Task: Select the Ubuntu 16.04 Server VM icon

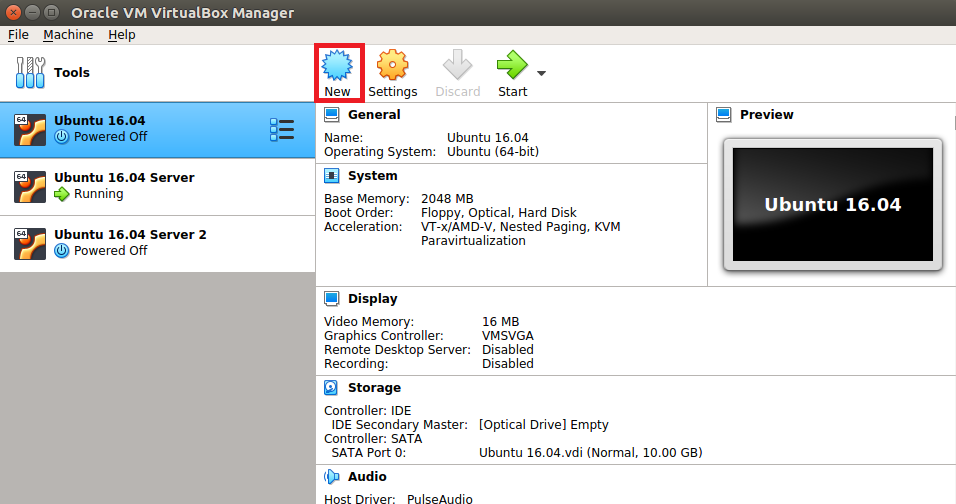Action: (x=30, y=186)
